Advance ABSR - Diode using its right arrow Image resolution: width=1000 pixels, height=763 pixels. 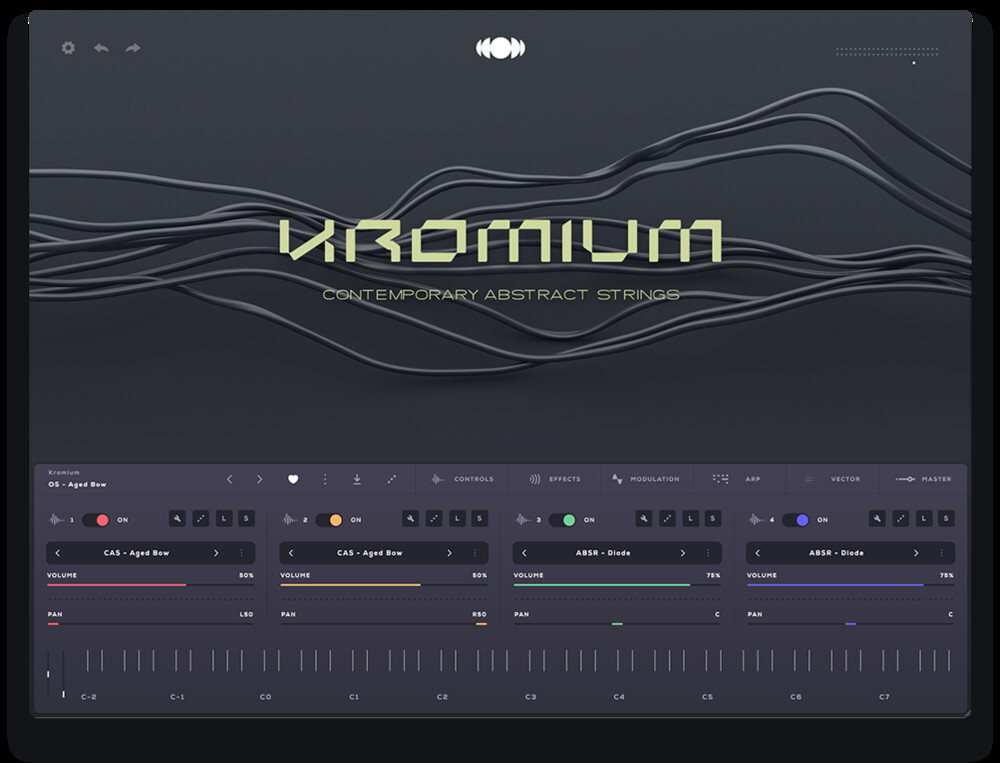point(684,552)
